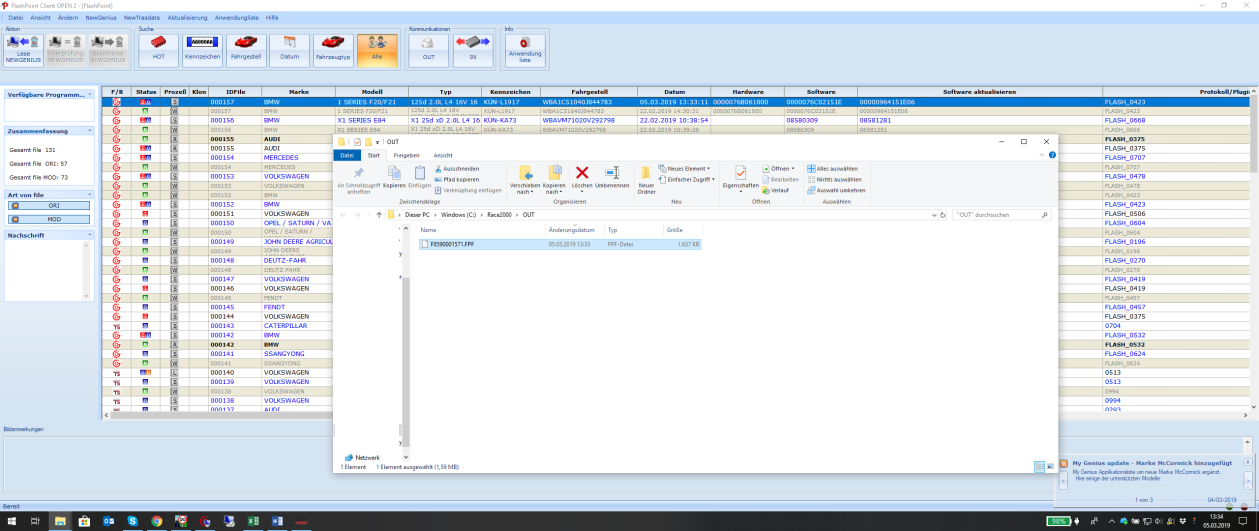Collapse the Art von file panel
1259x531 pixels.
(90, 194)
